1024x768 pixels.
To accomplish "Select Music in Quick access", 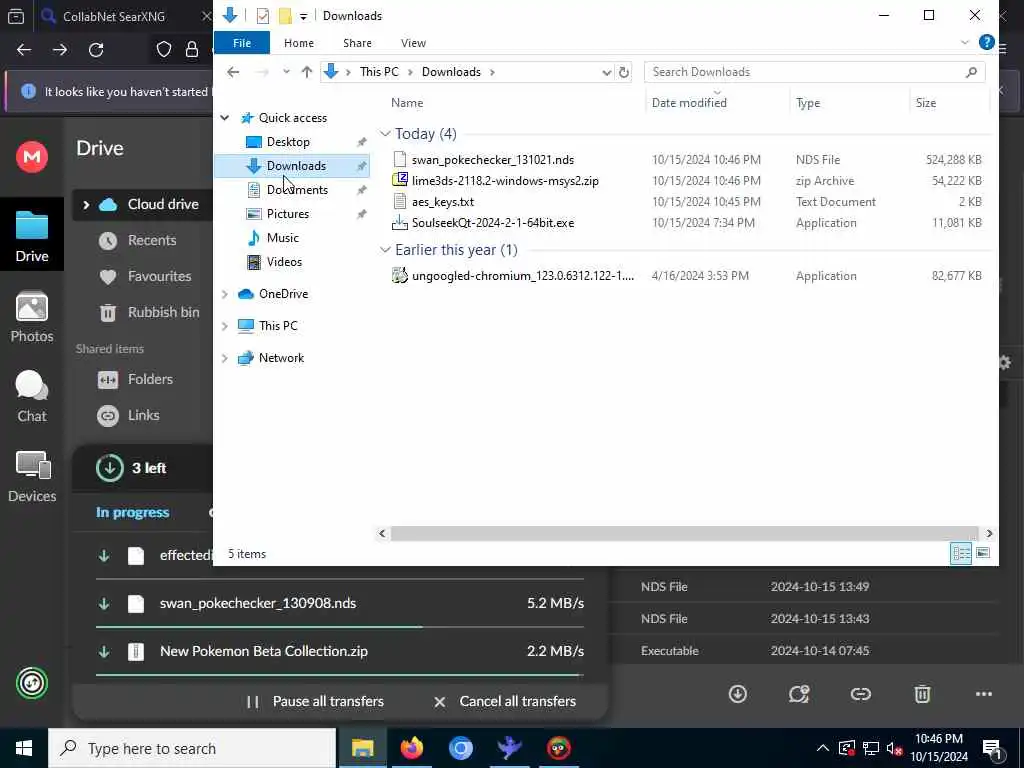I will coord(282,238).
